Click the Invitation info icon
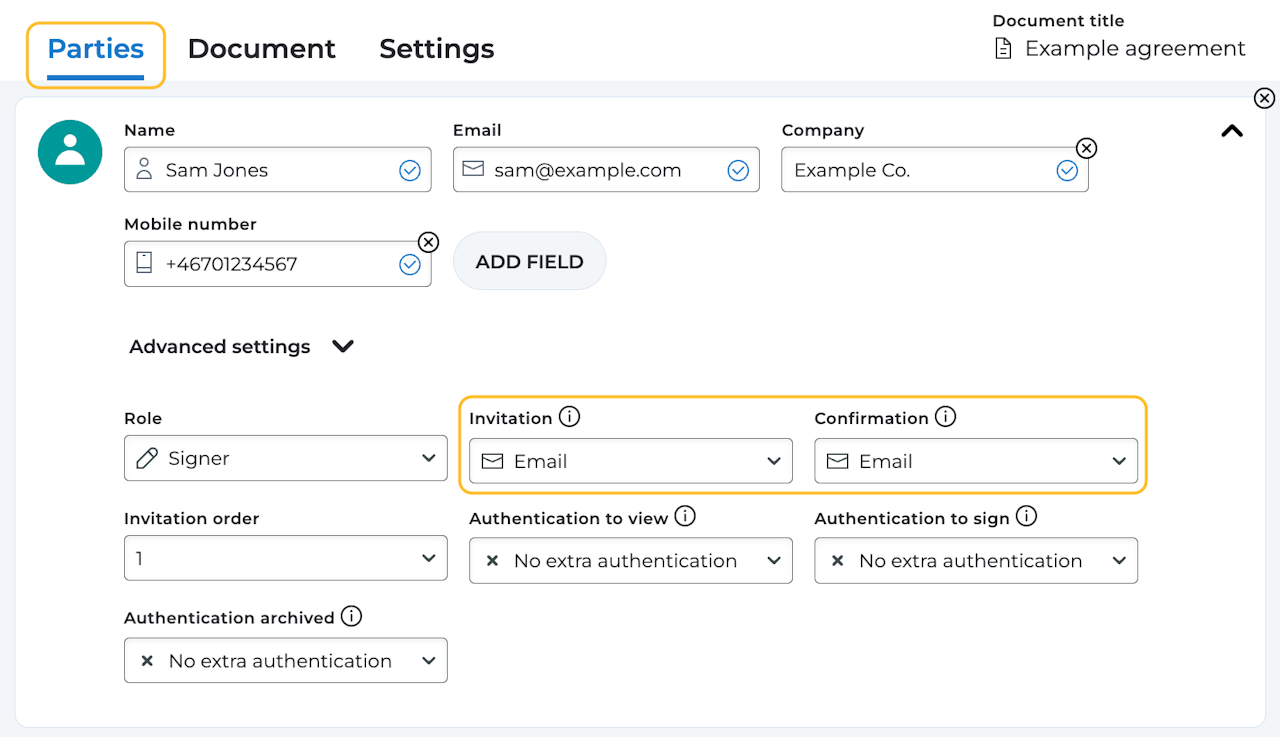This screenshot has height=737, width=1280. click(x=569, y=417)
